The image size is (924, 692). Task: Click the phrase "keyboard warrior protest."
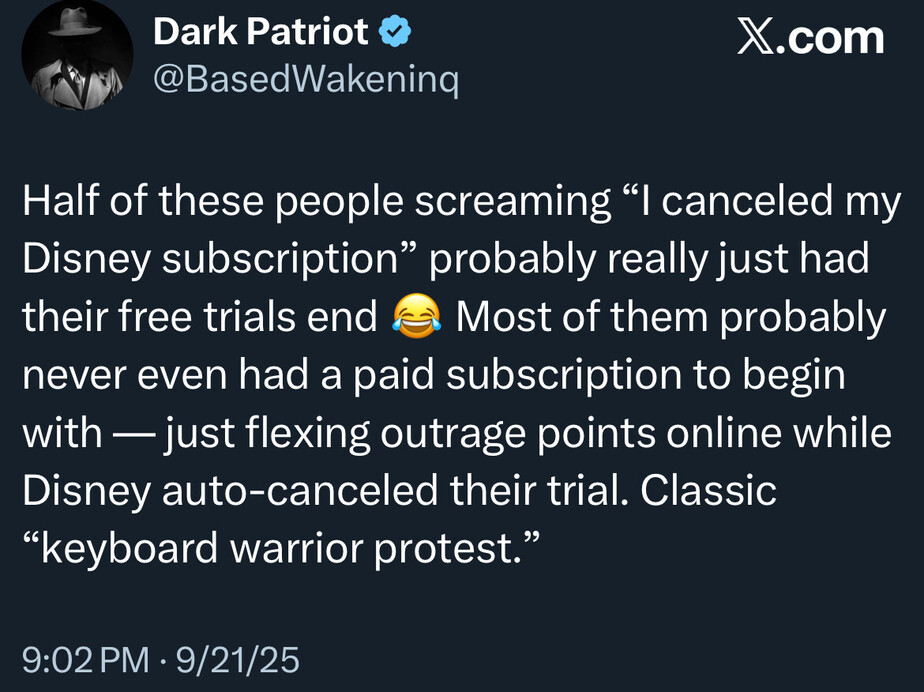[281, 548]
